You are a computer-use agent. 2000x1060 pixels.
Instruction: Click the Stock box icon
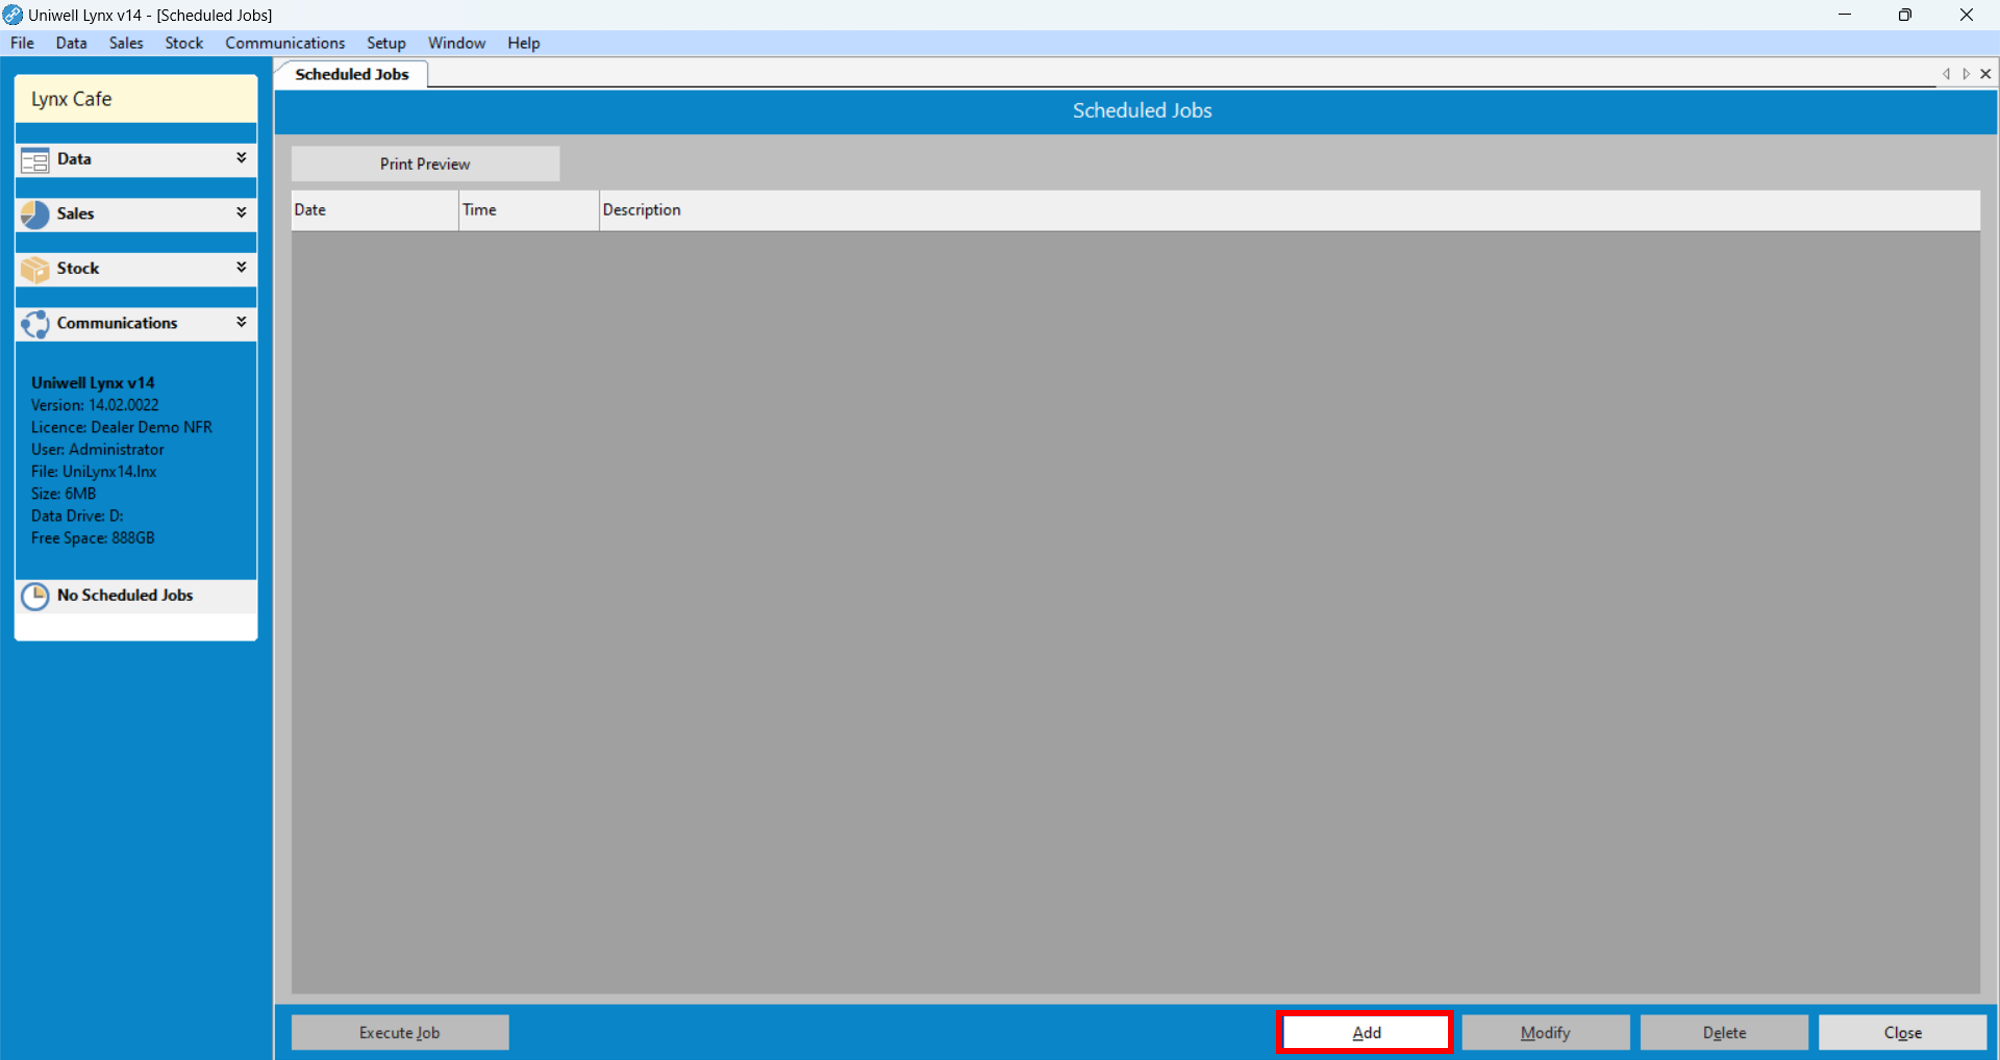35,269
